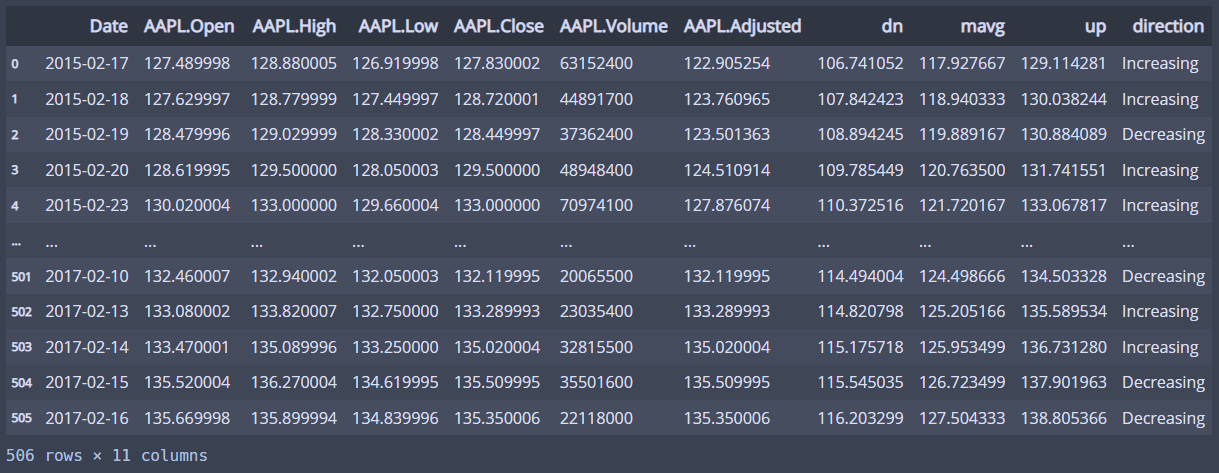
Task: Click the AAPL.Adjusted column header
Action: (x=742, y=26)
